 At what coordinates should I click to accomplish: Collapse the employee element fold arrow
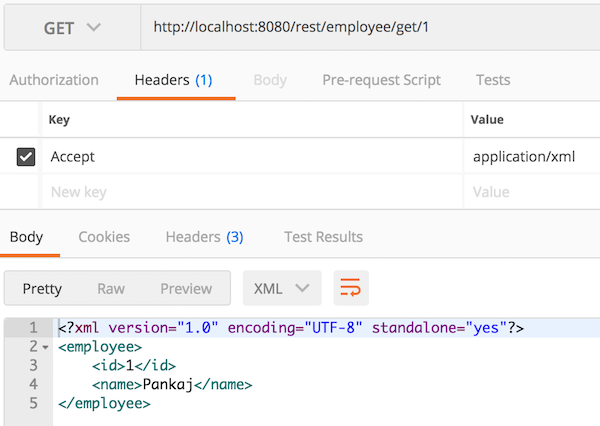[46, 347]
